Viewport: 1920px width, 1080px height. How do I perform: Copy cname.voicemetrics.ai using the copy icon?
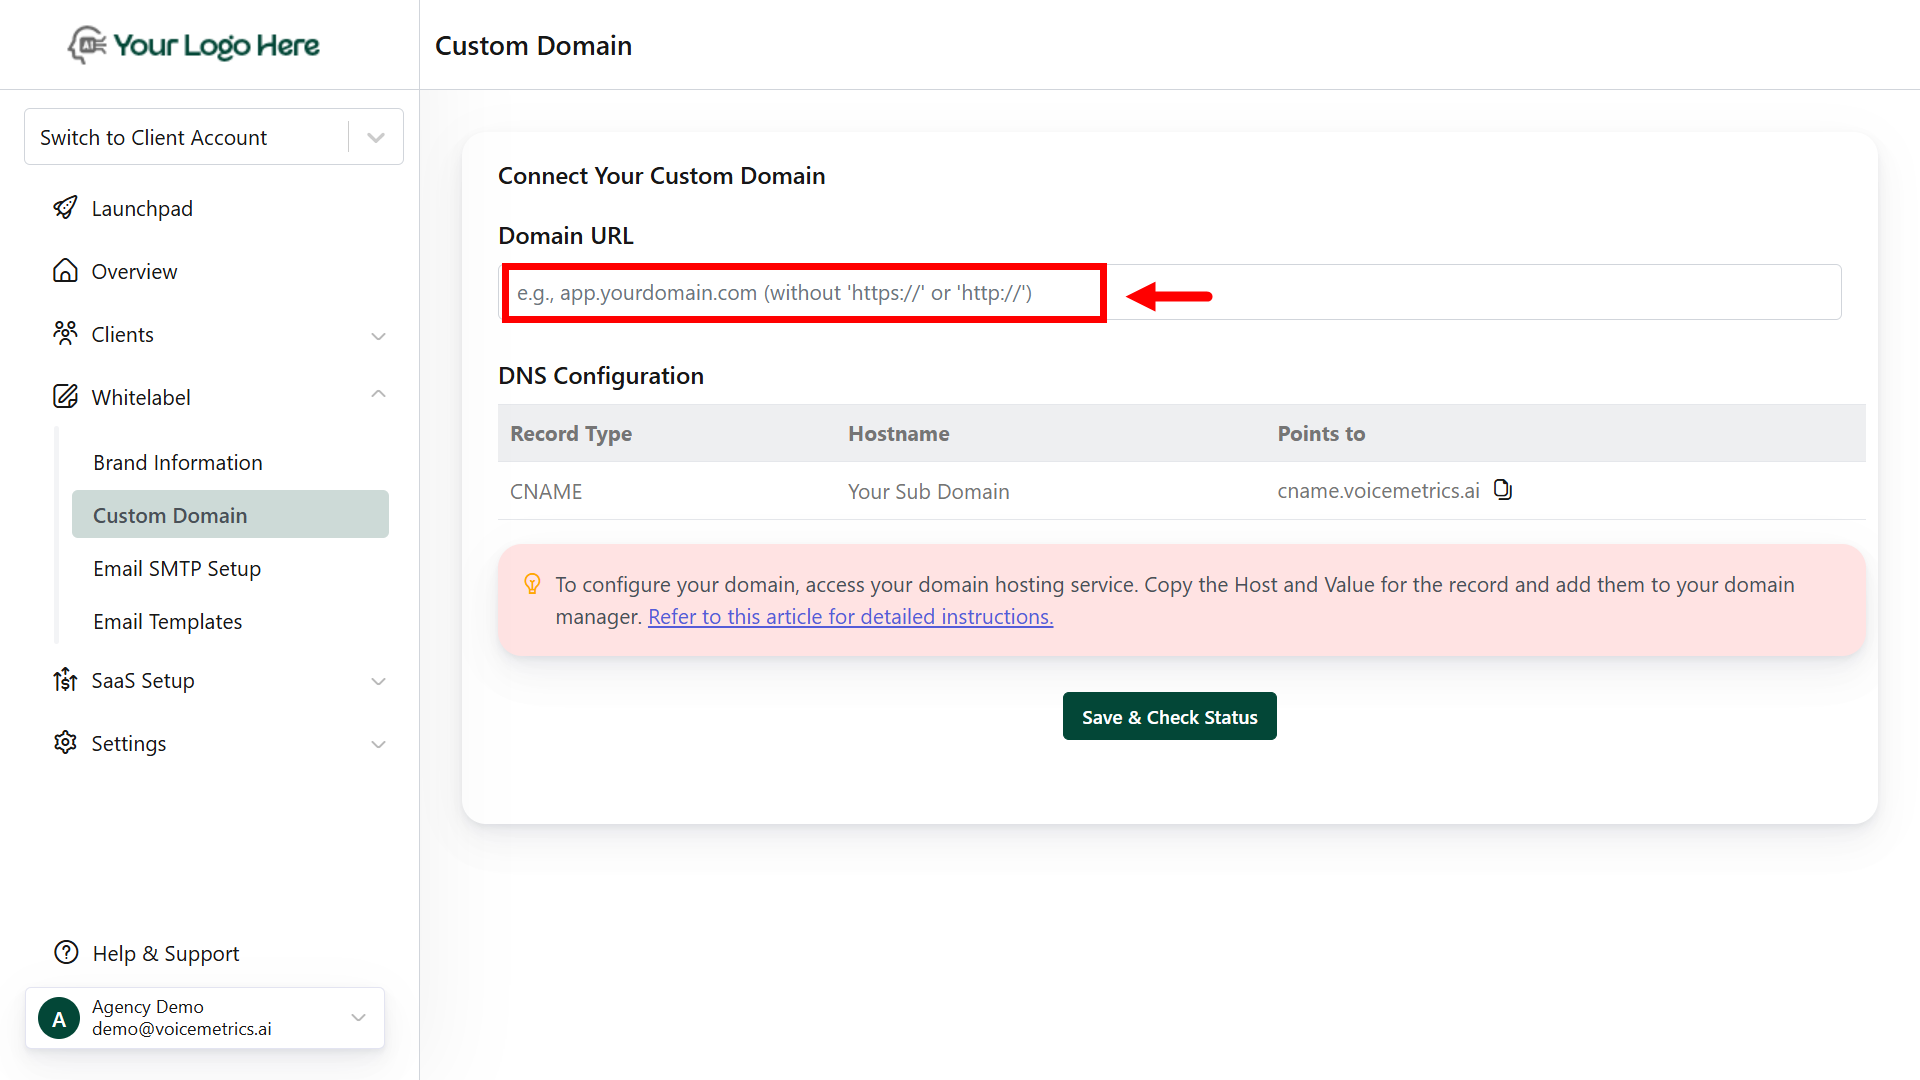point(1503,489)
